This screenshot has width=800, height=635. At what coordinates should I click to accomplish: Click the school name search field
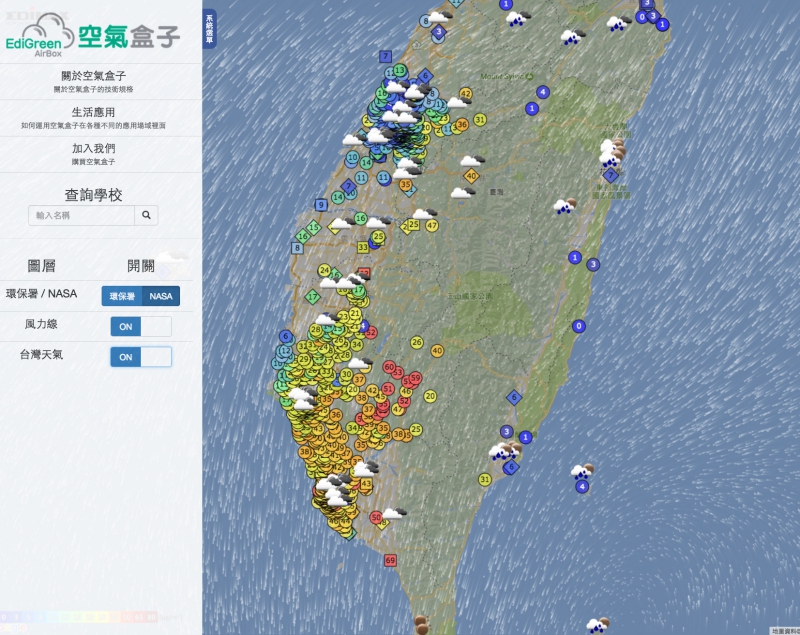(x=82, y=215)
